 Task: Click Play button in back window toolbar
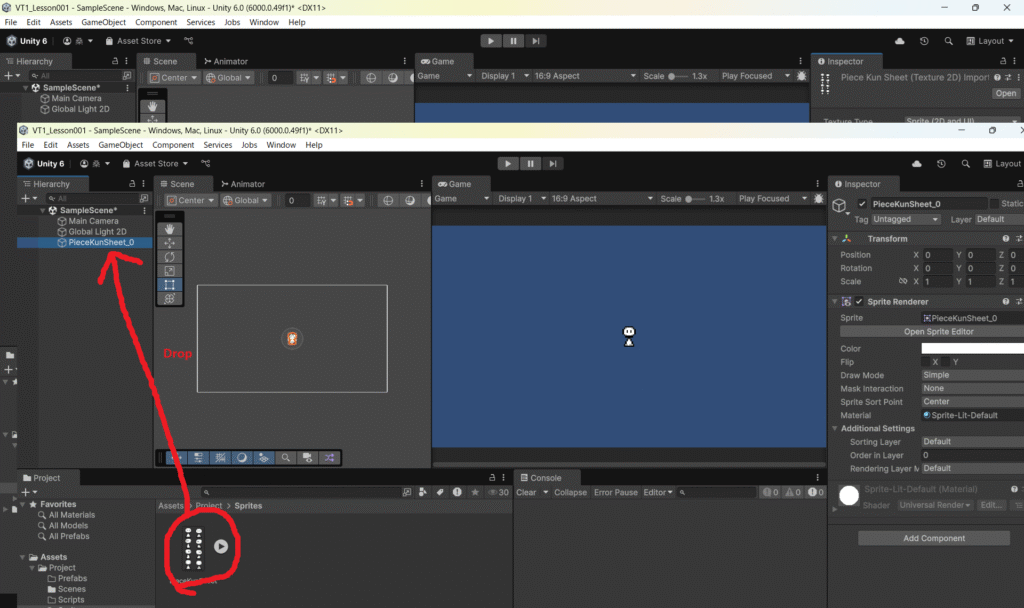point(490,40)
